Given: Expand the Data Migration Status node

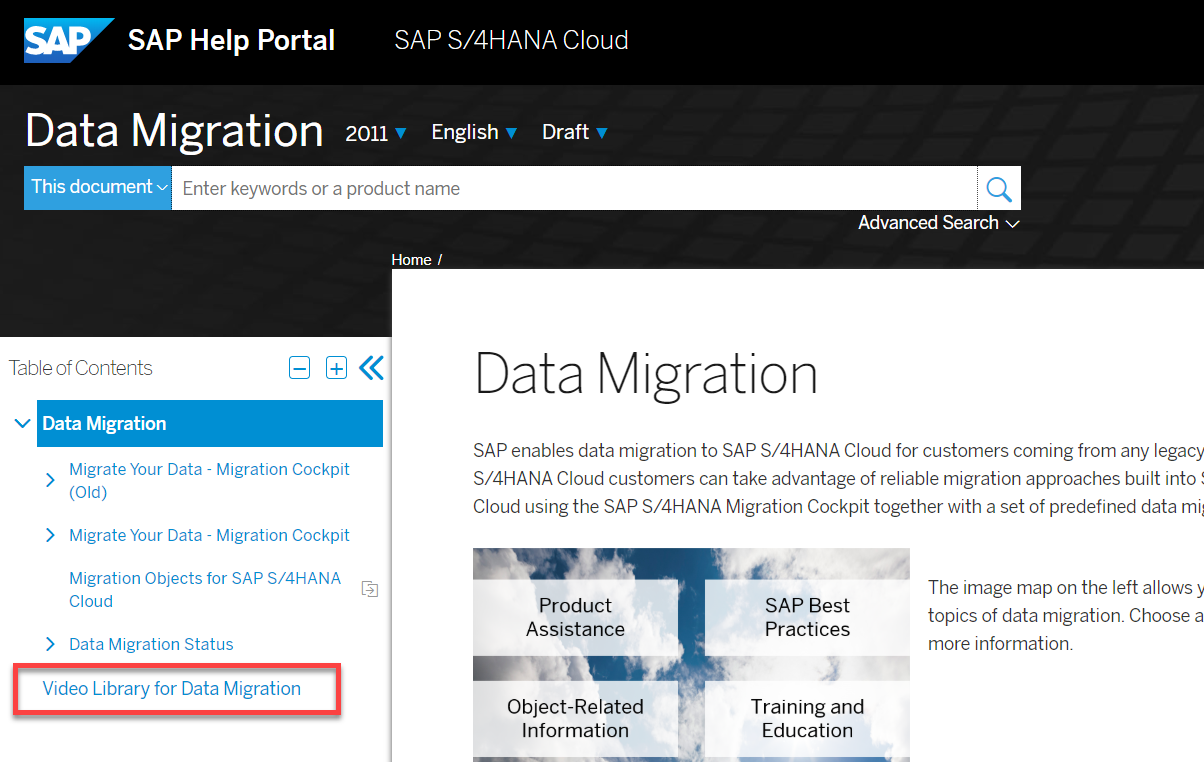Looking at the screenshot, I should (50, 645).
